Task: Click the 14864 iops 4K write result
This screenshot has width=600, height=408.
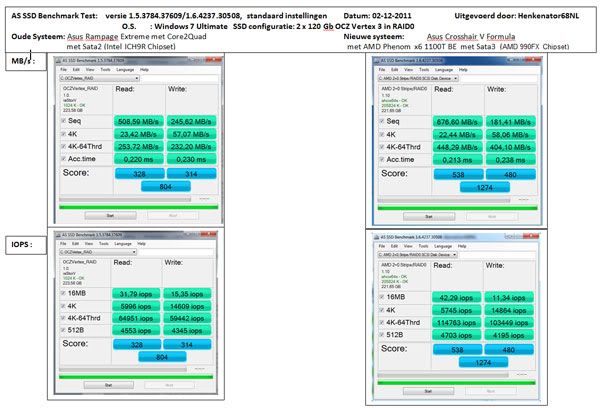Action: 509,310
